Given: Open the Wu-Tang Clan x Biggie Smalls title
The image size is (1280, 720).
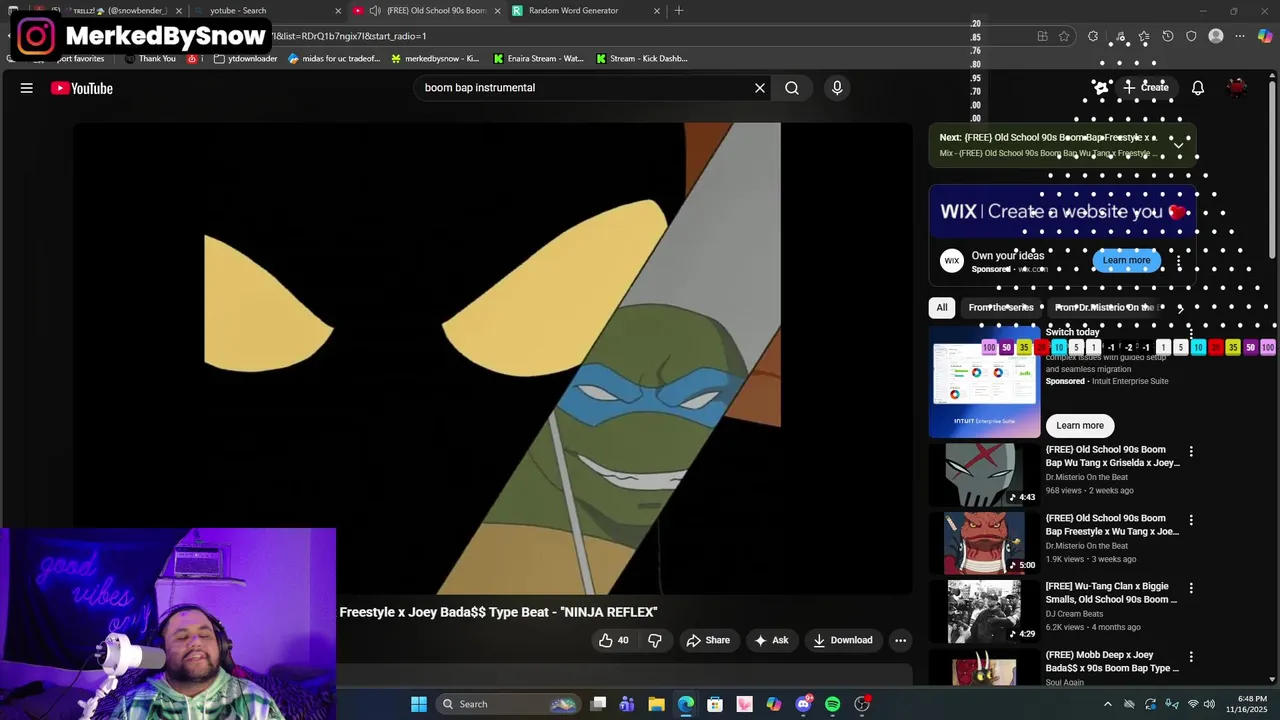Looking at the screenshot, I should [x=1111, y=593].
